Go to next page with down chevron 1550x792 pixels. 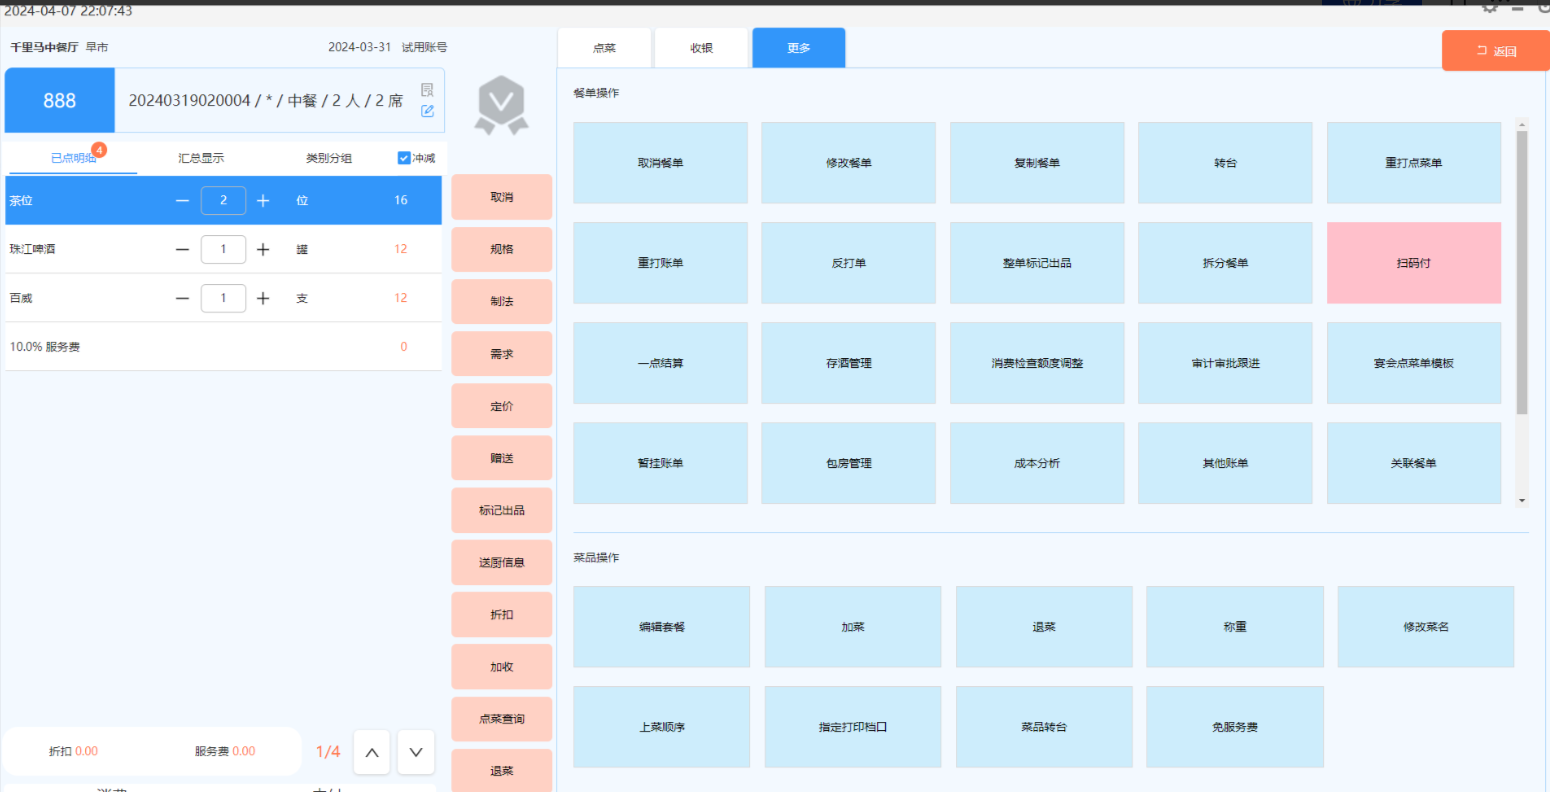tap(416, 752)
